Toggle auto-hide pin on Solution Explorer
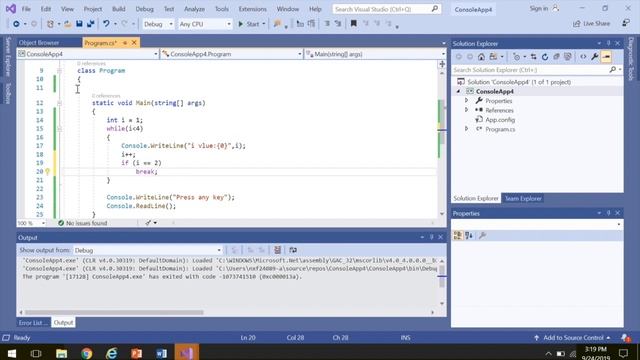 608,43
